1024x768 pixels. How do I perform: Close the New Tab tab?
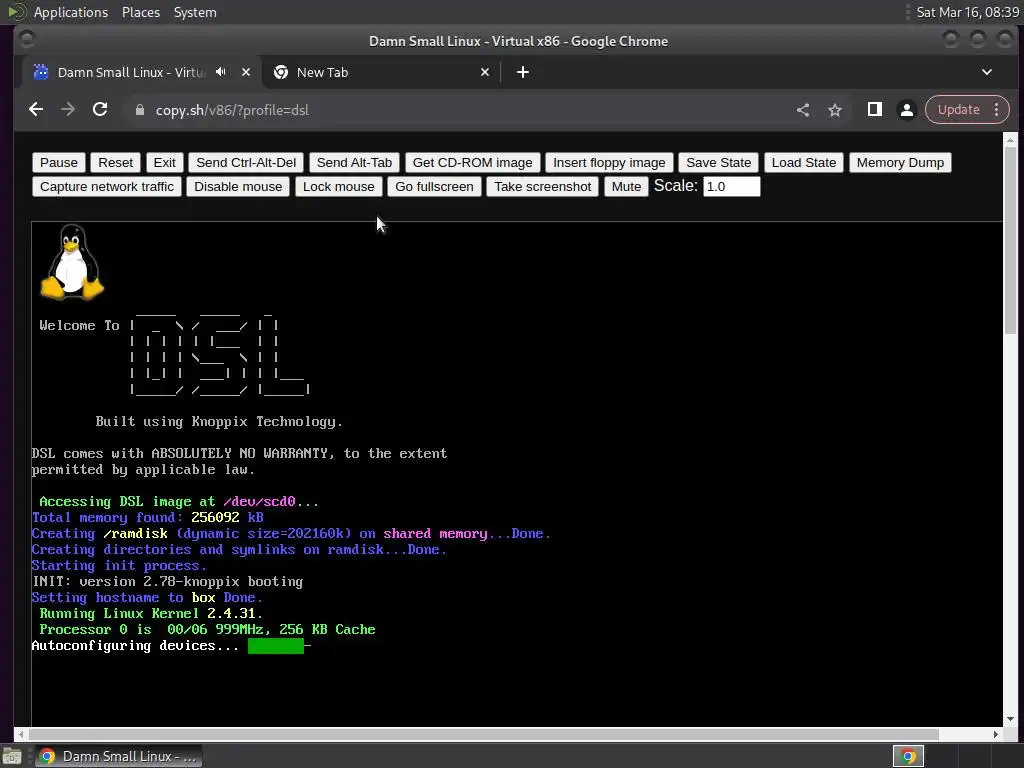tap(485, 72)
